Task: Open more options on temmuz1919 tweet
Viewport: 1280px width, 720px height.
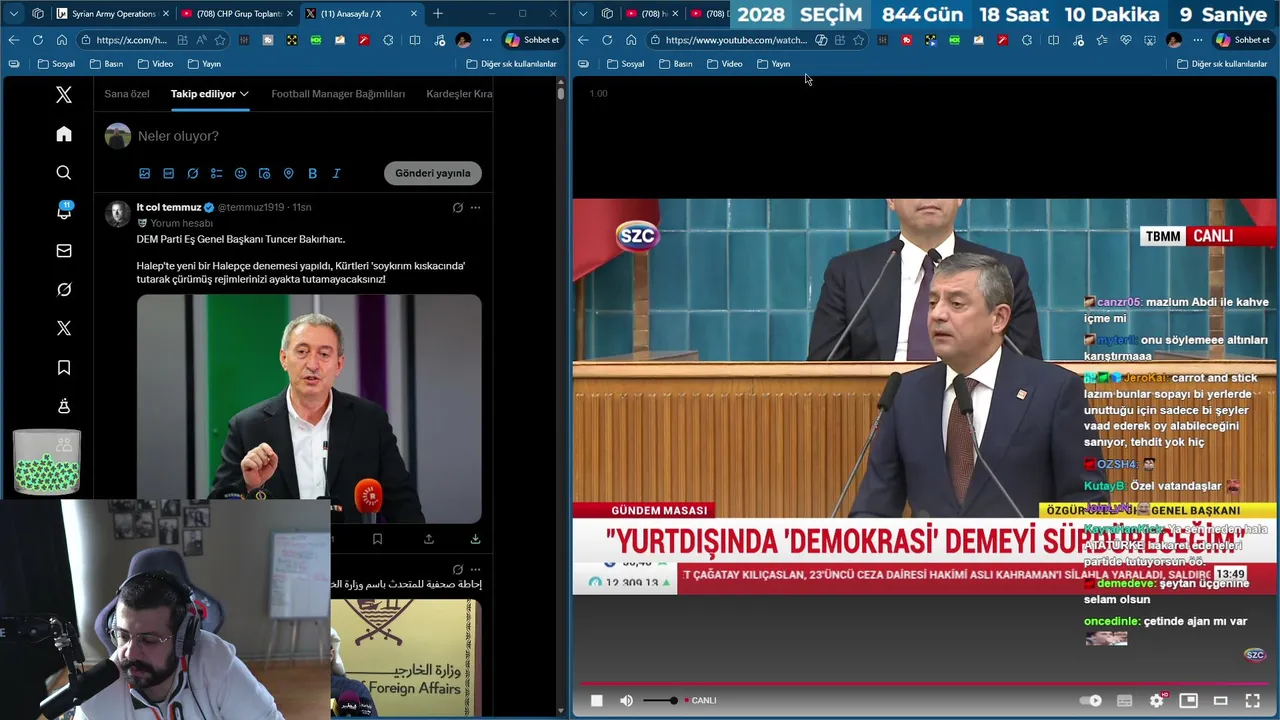Action: pyautogui.click(x=475, y=207)
